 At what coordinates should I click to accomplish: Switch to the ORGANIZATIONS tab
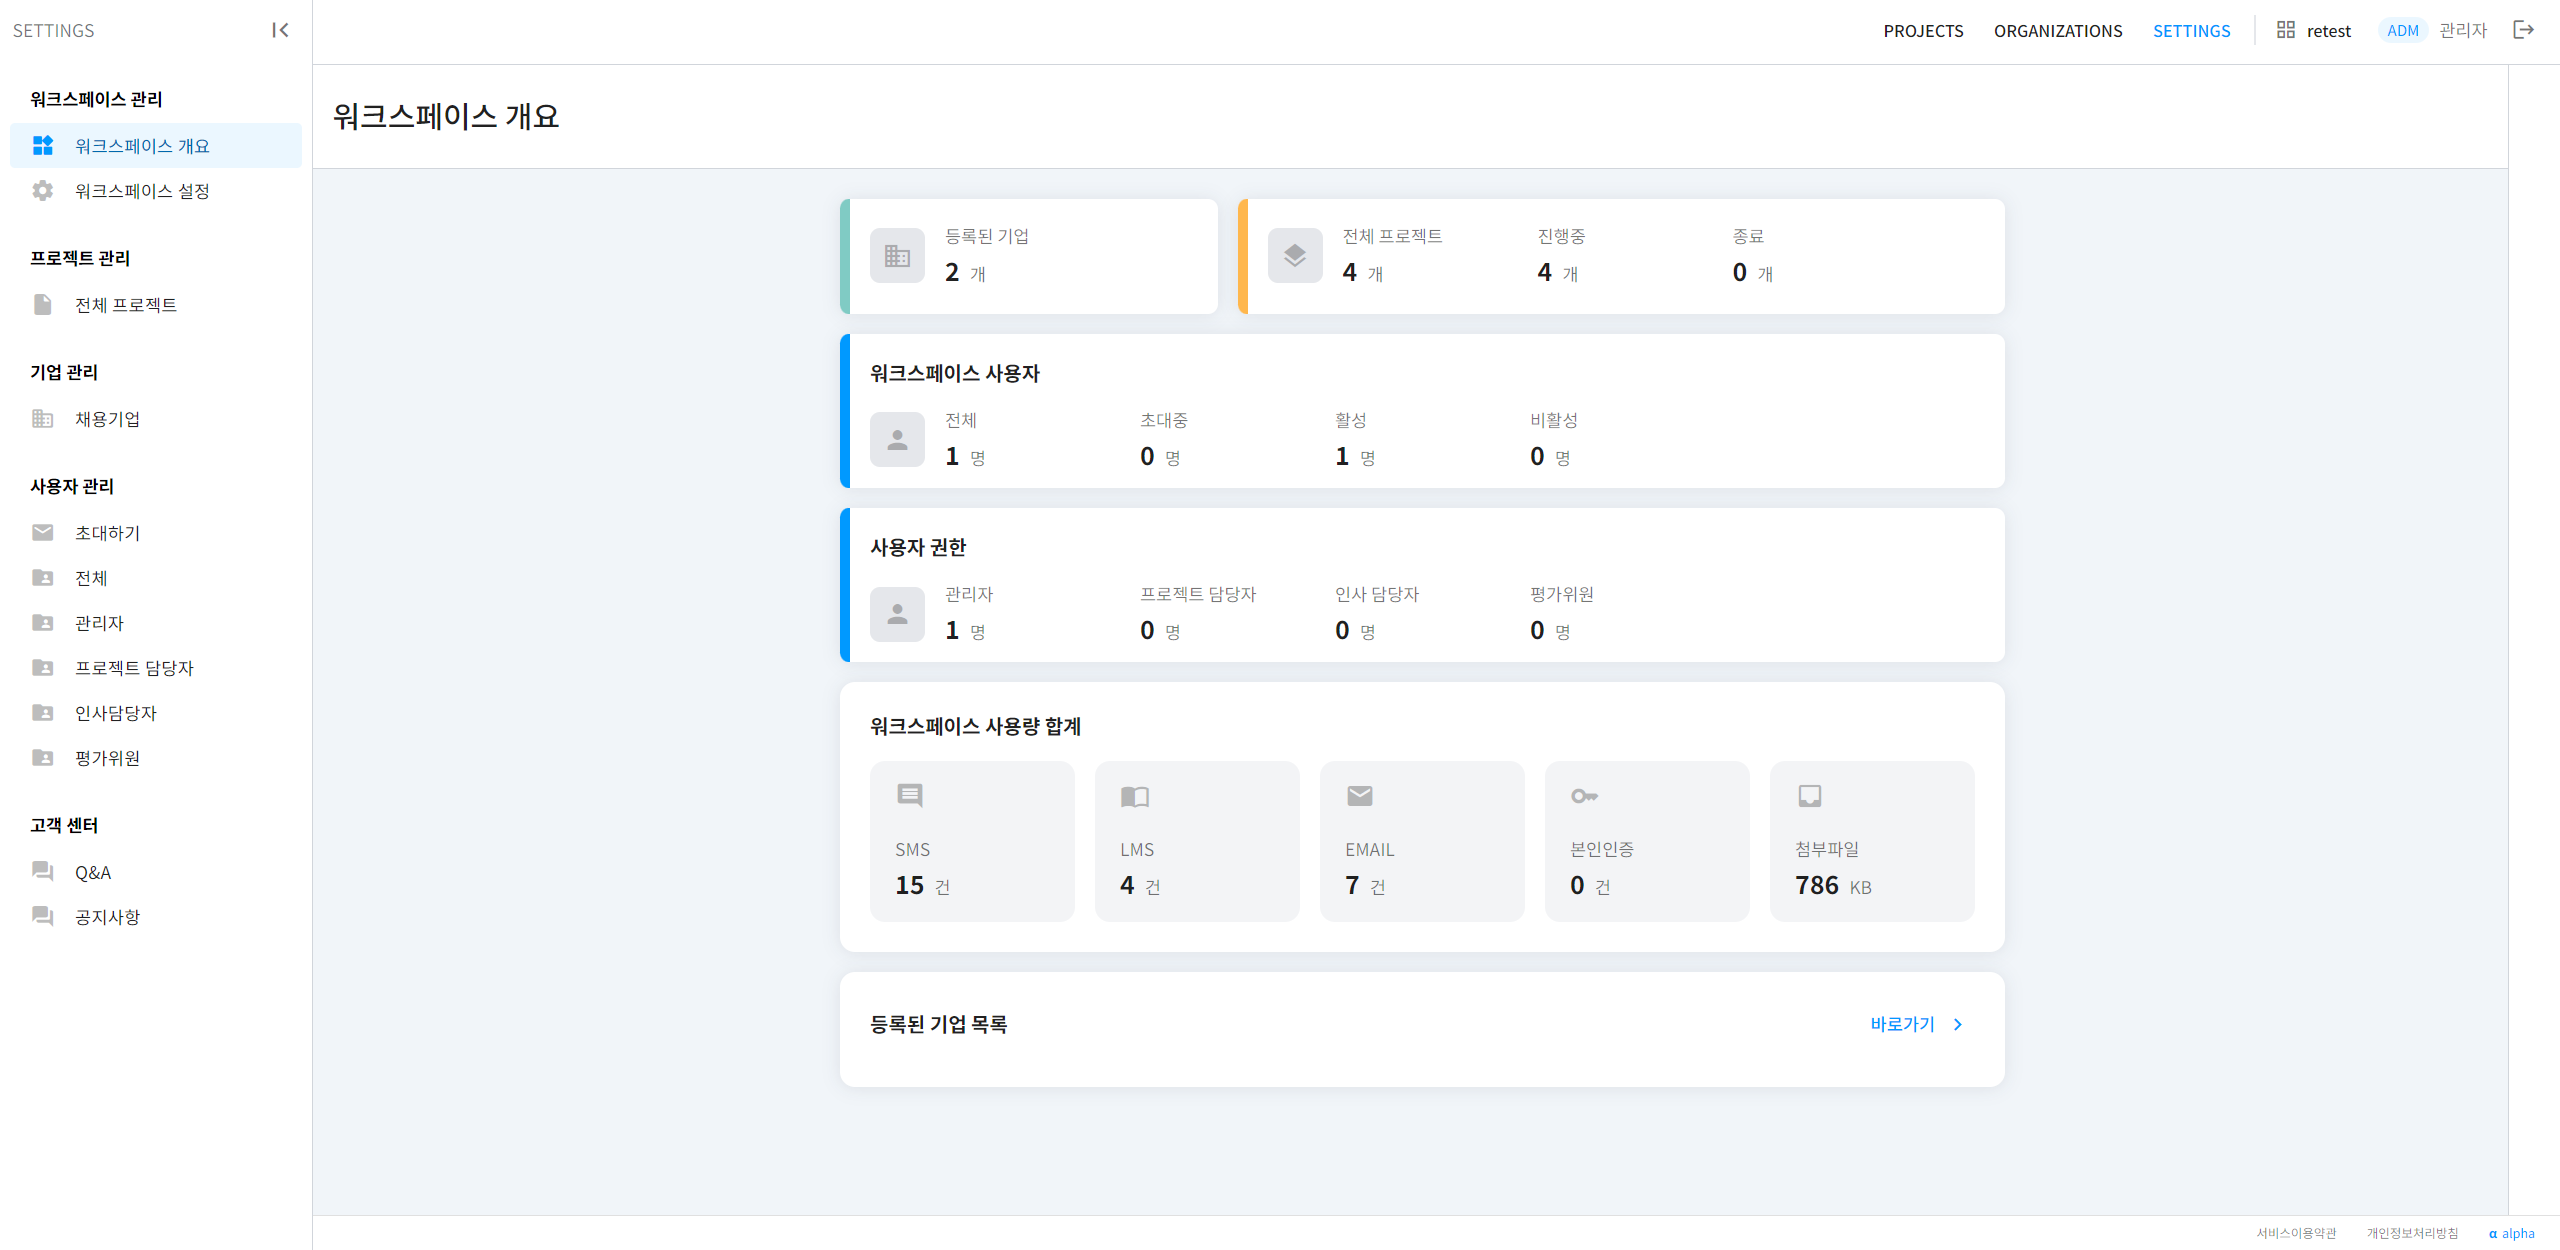2057,31
